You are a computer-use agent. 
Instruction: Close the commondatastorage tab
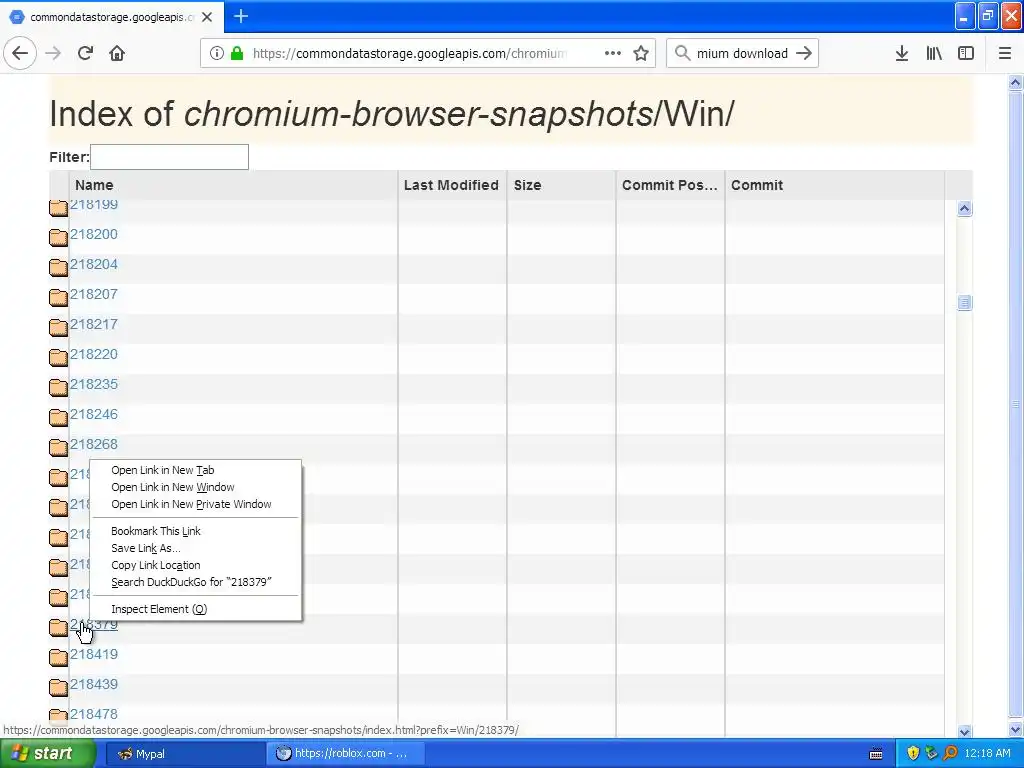point(207,17)
